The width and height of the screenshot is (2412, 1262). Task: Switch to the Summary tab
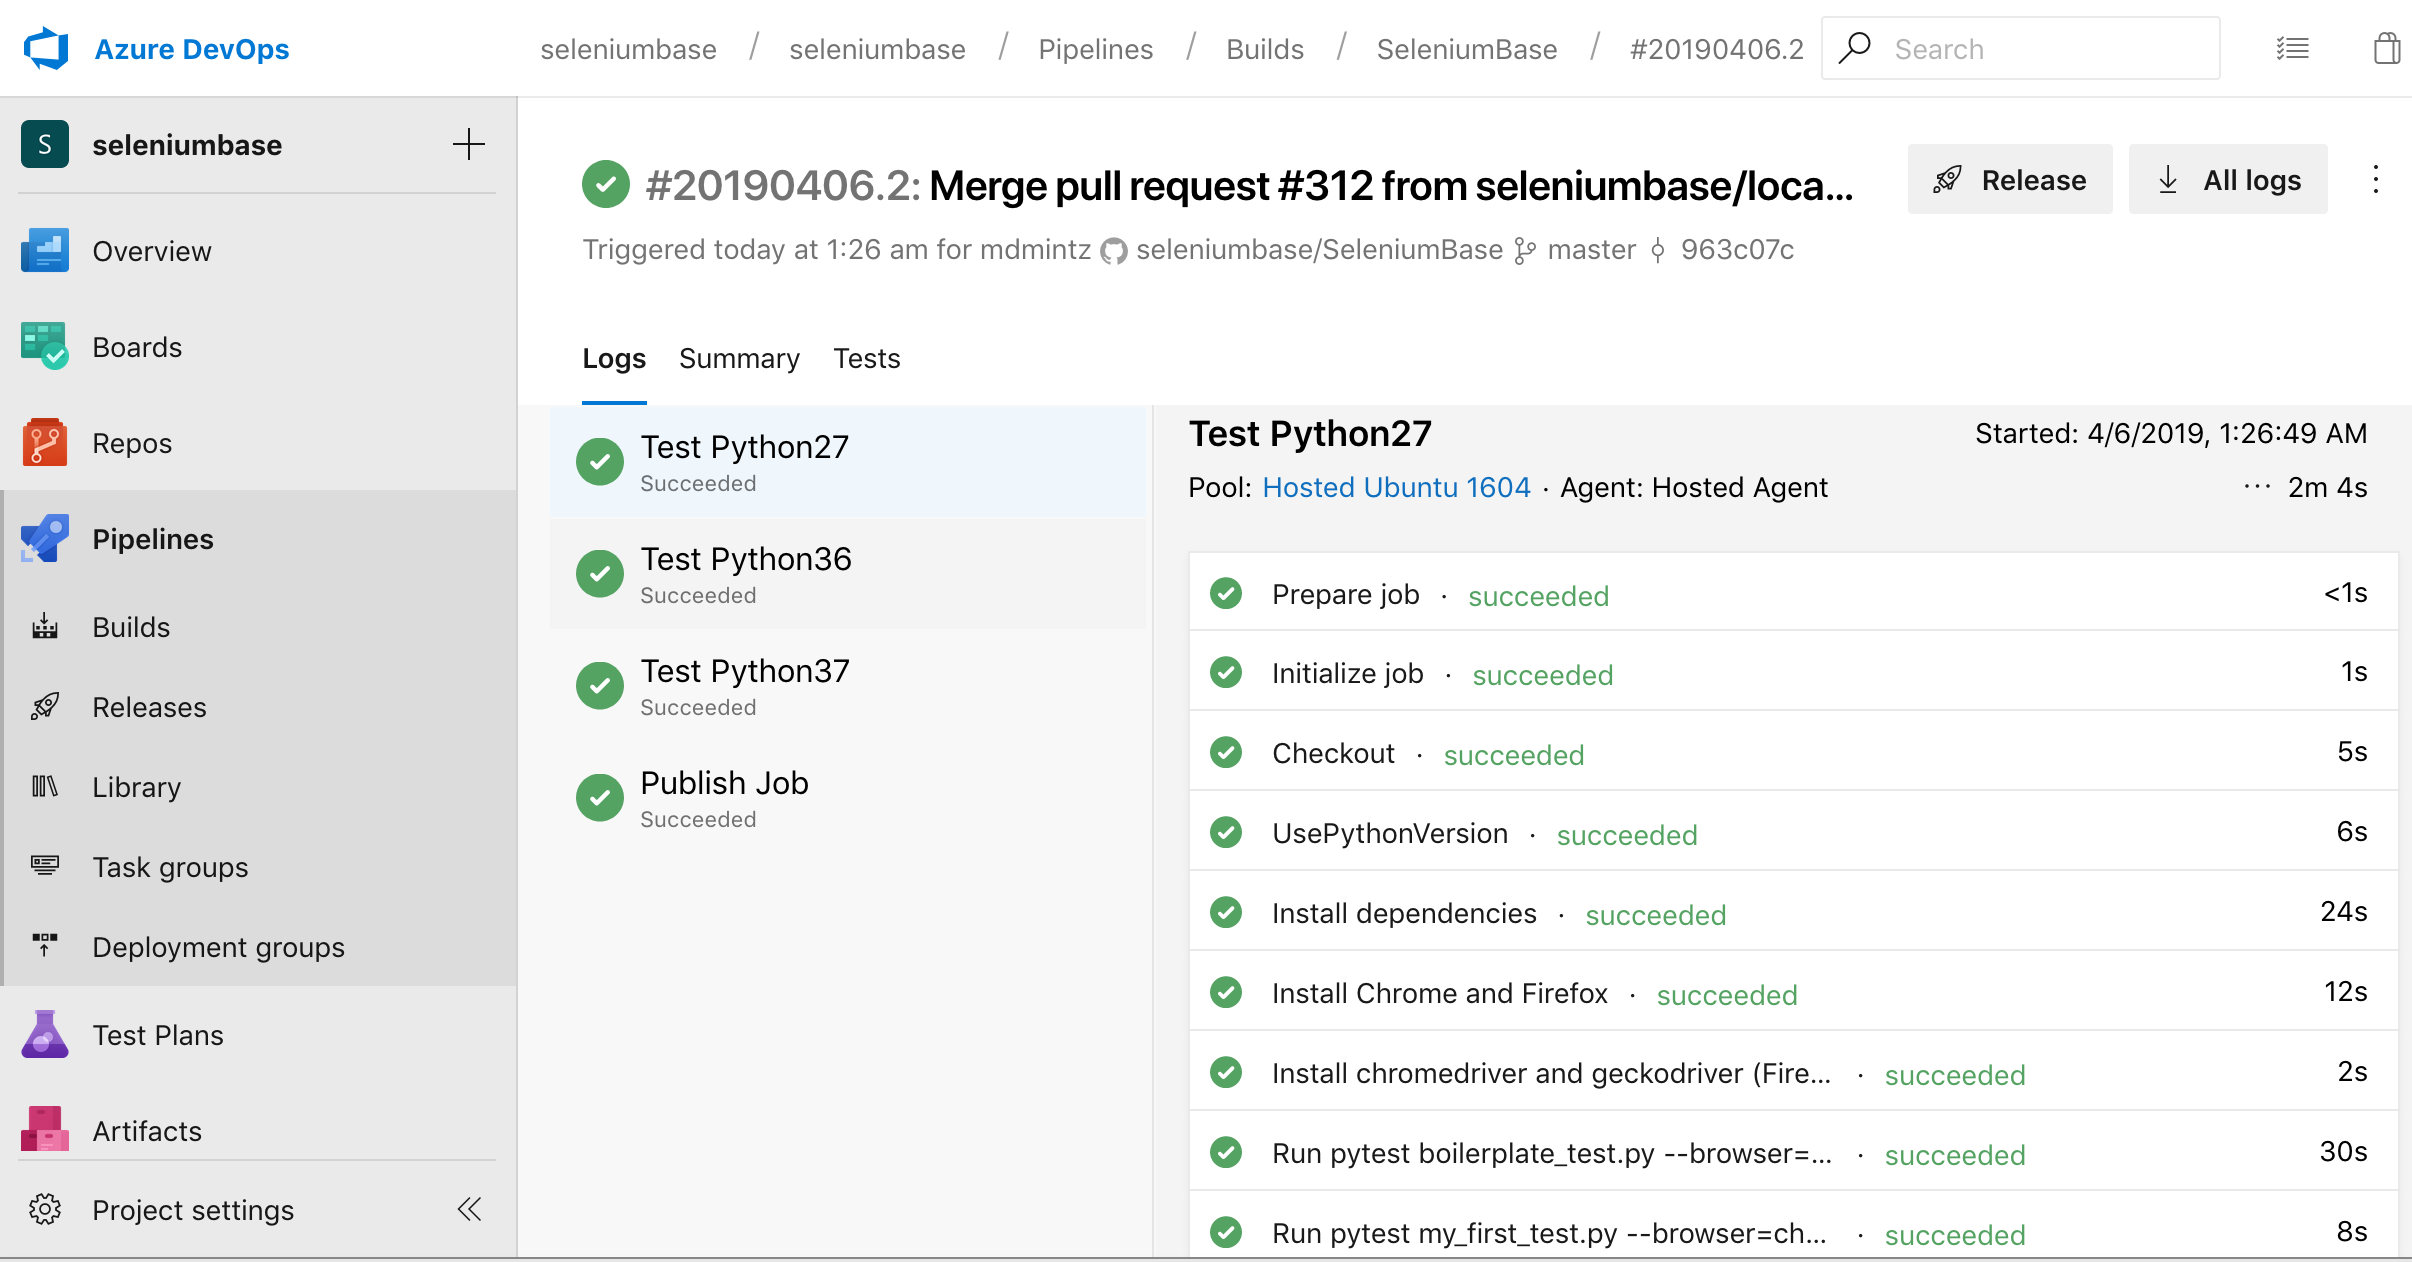[739, 358]
